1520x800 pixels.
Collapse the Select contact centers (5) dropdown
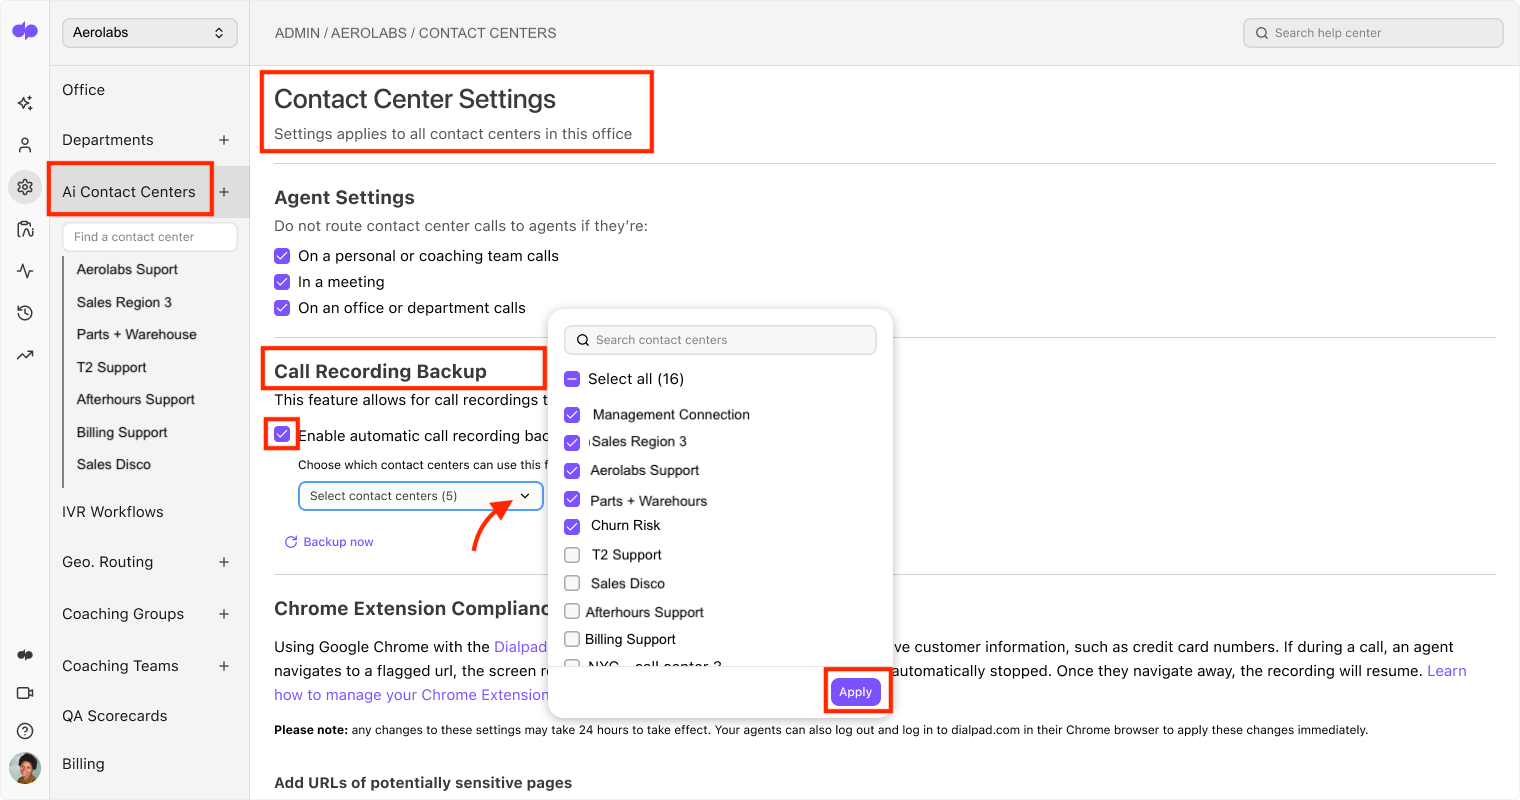point(420,496)
